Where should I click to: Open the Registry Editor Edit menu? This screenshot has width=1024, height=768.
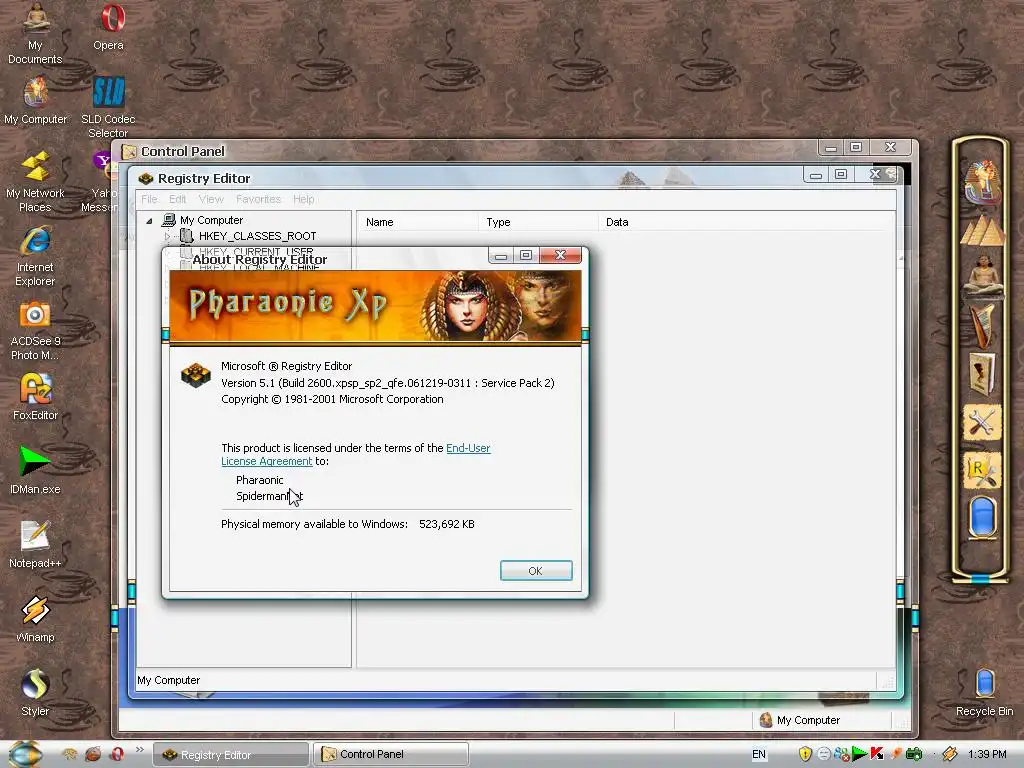[x=178, y=199]
